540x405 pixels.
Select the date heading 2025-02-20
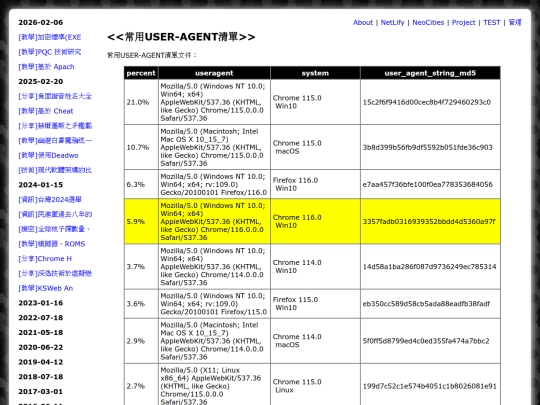click(x=41, y=82)
